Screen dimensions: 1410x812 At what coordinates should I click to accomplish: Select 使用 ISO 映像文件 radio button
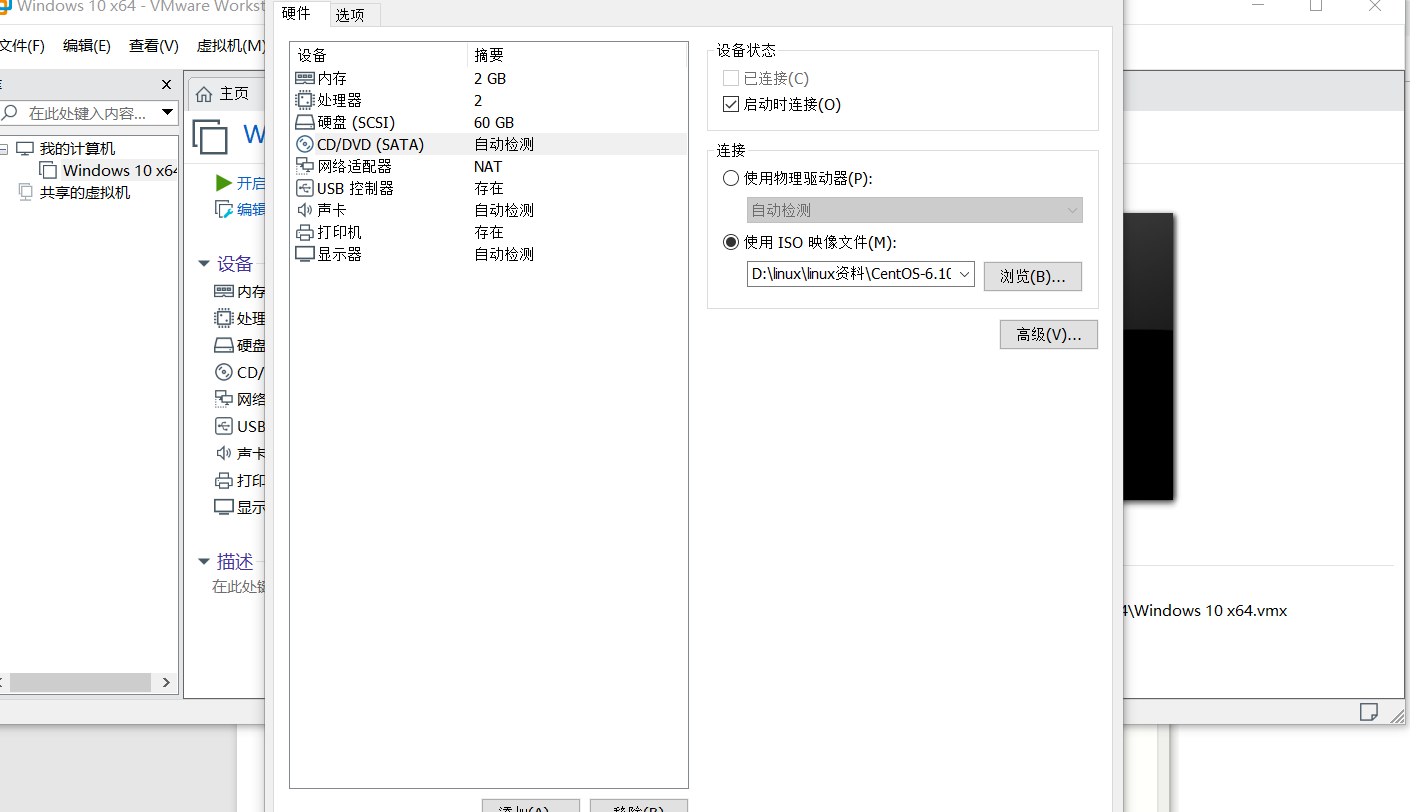[731, 242]
